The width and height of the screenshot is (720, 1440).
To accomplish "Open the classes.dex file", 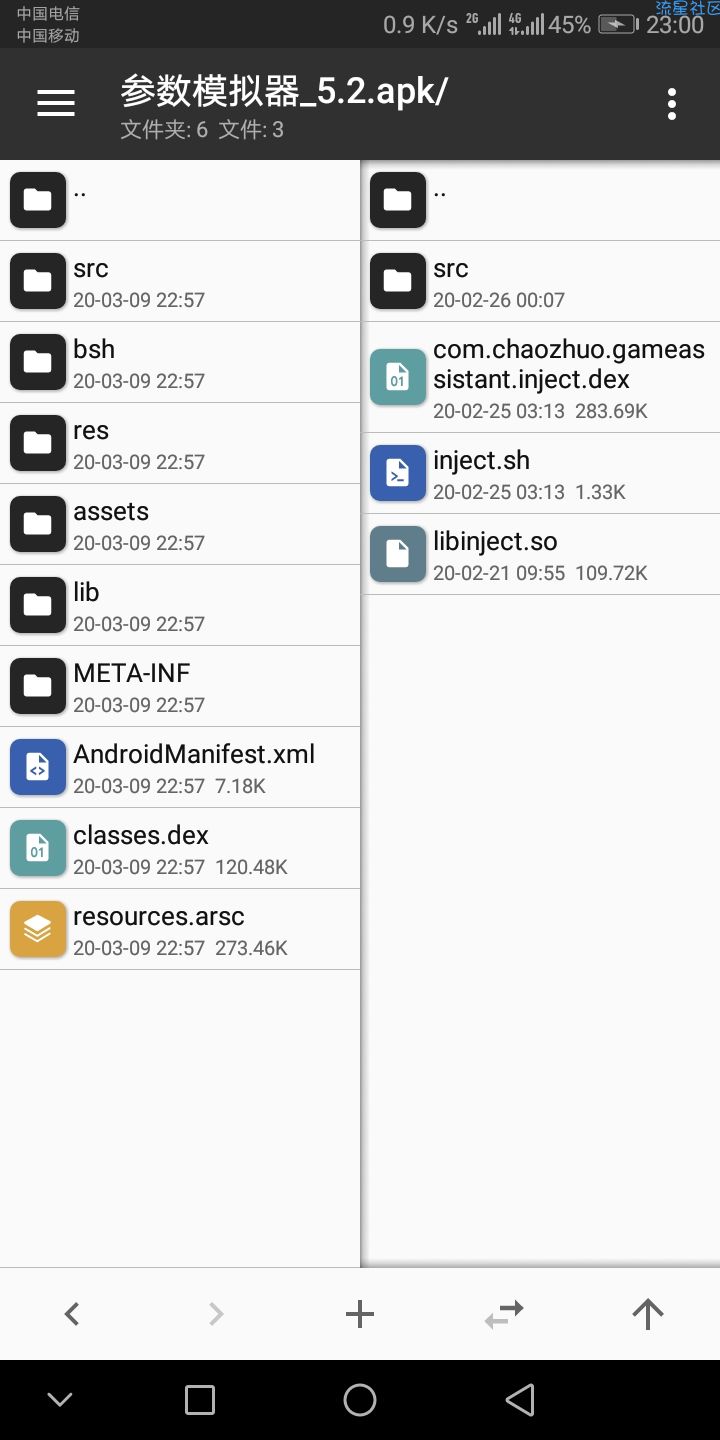I will click(x=180, y=848).
